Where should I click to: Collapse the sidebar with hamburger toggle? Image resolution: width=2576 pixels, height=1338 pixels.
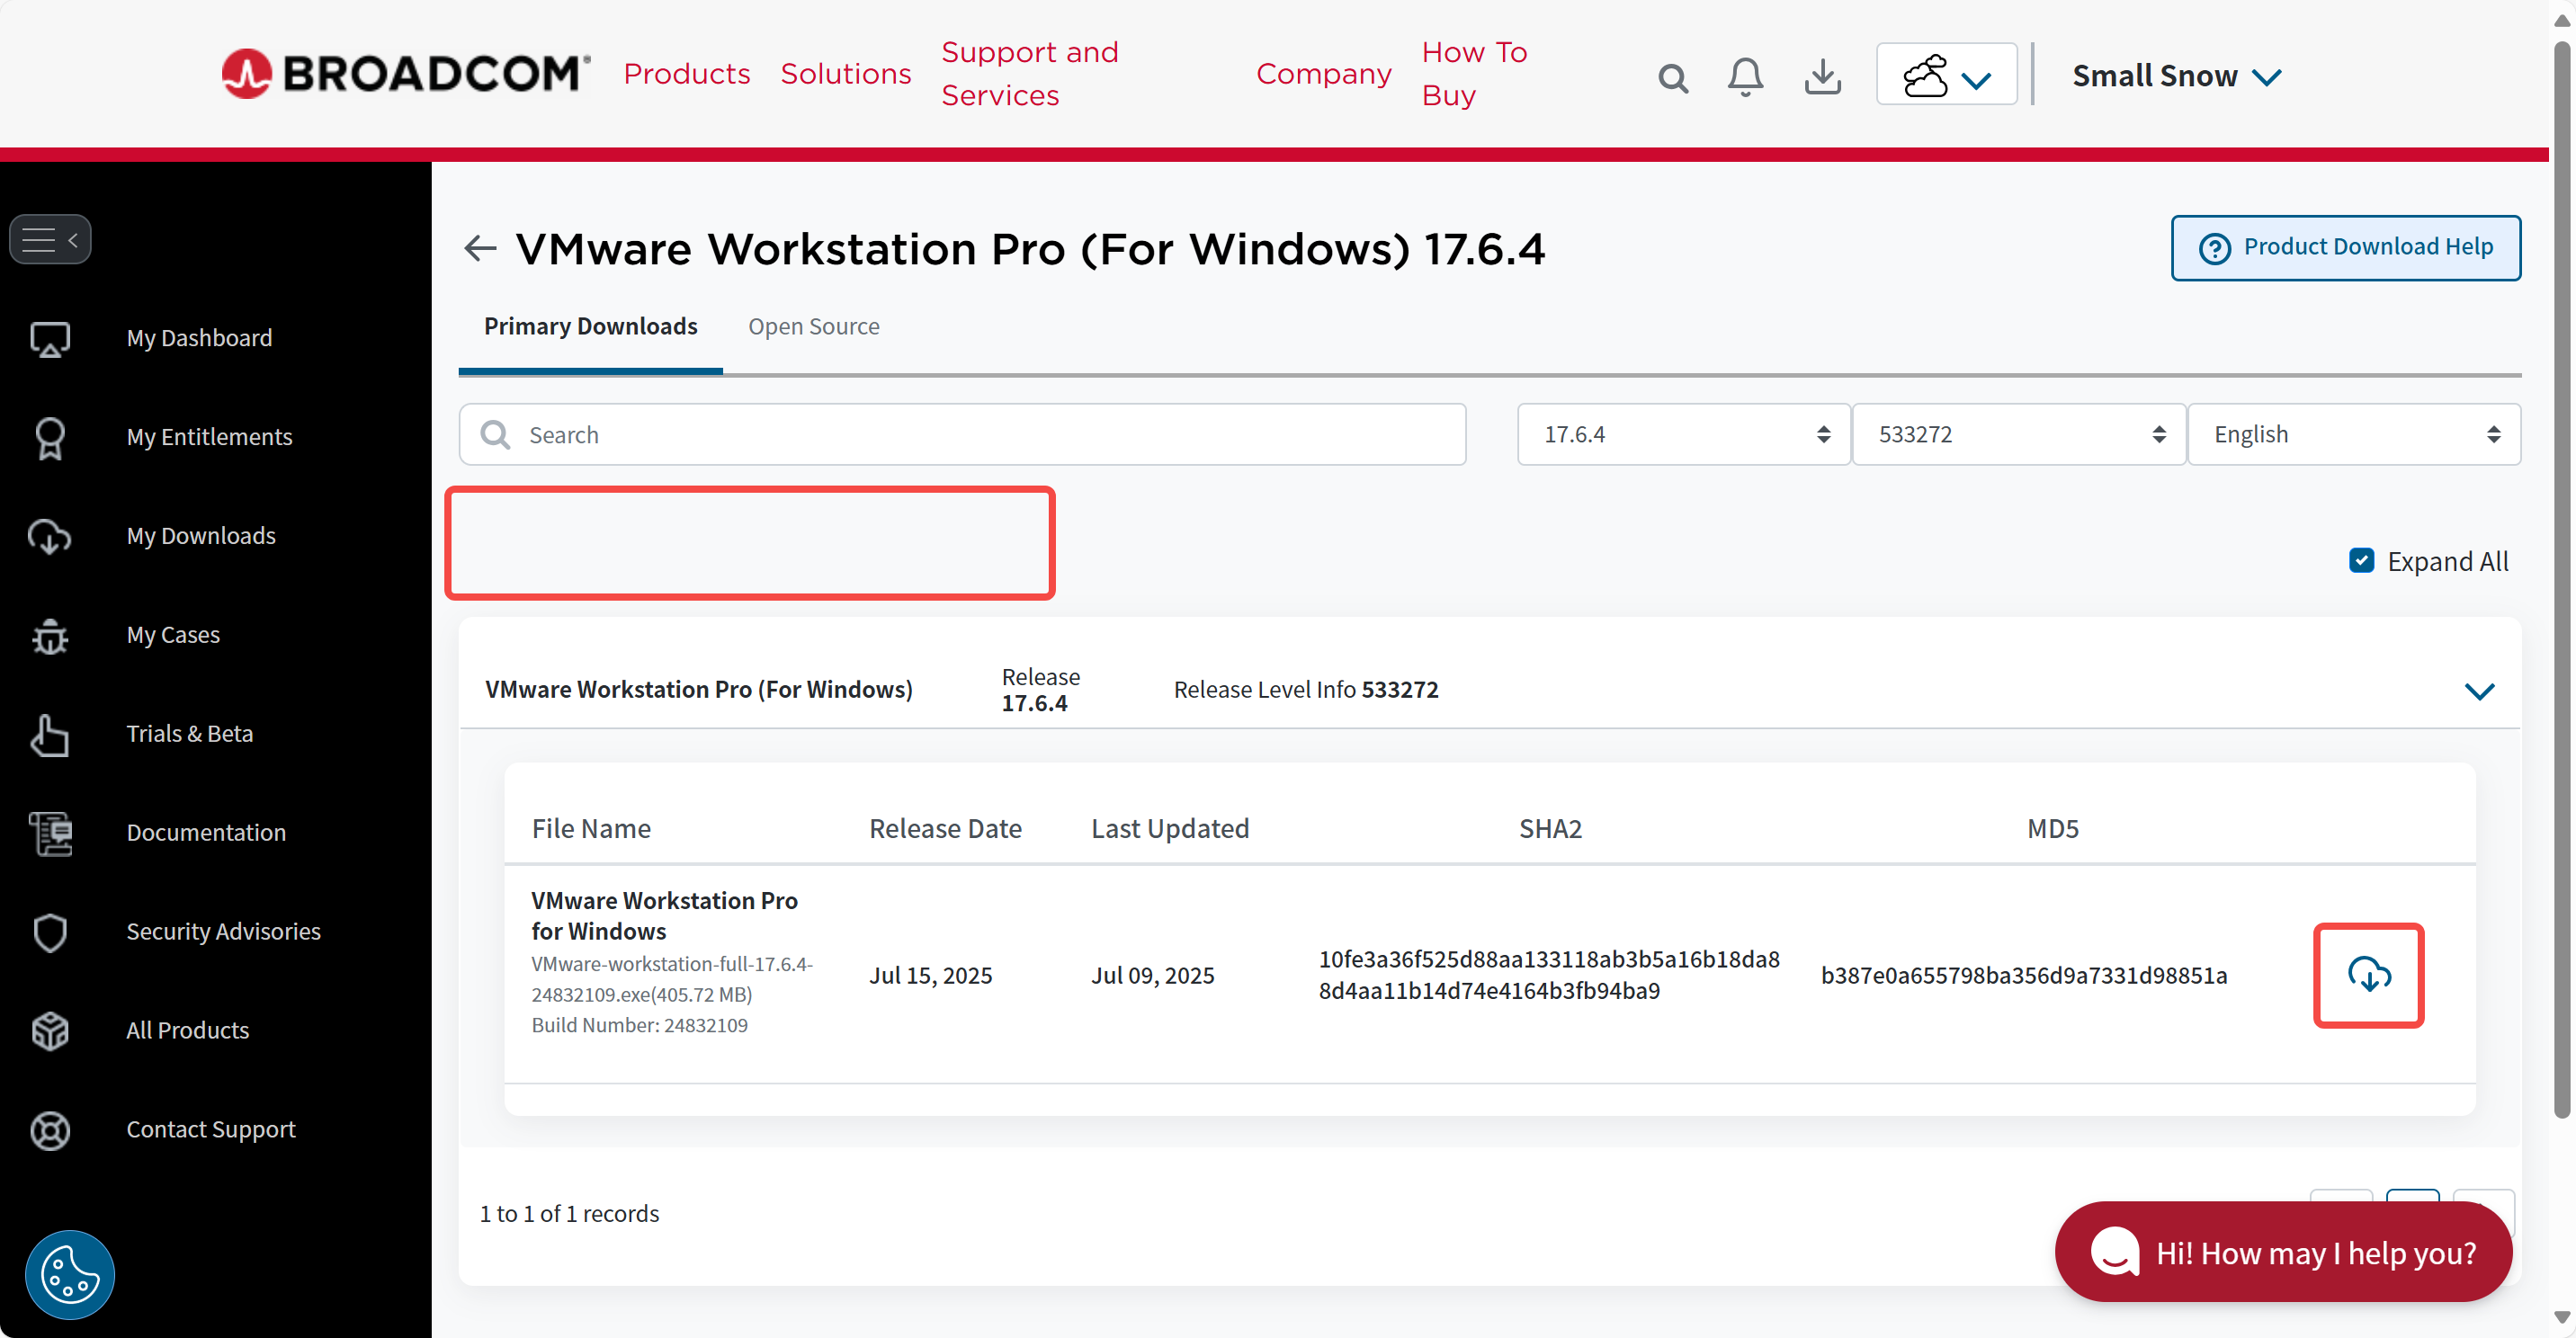(50, 240)
